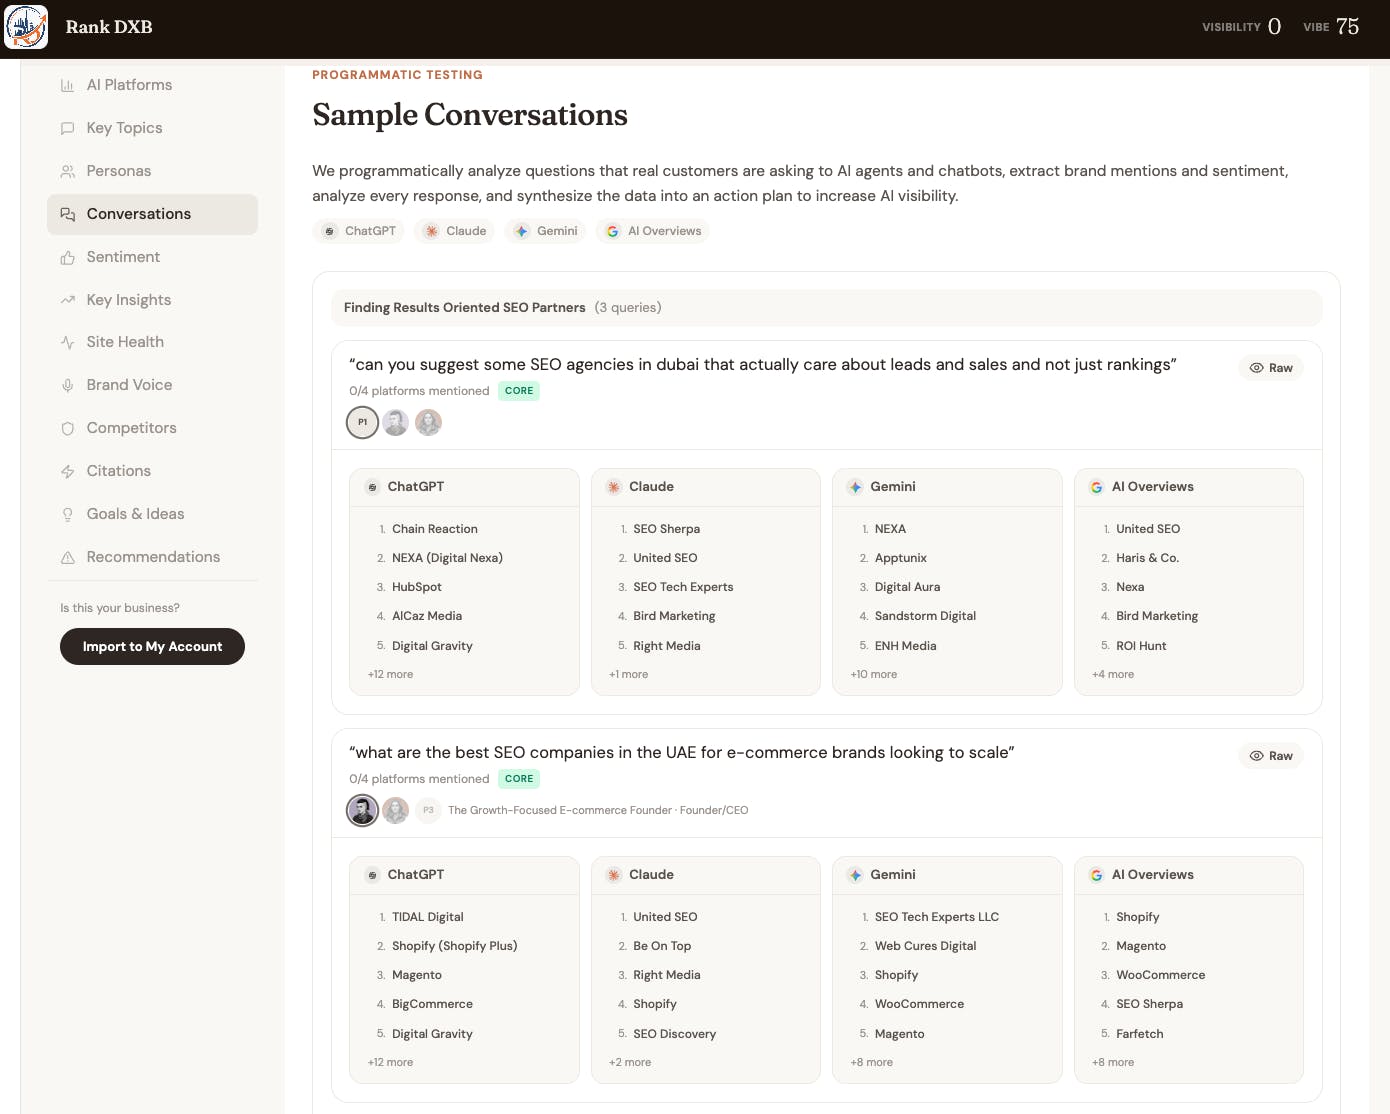Click Chain Reaction in ChatGPT results

(435, 529)
